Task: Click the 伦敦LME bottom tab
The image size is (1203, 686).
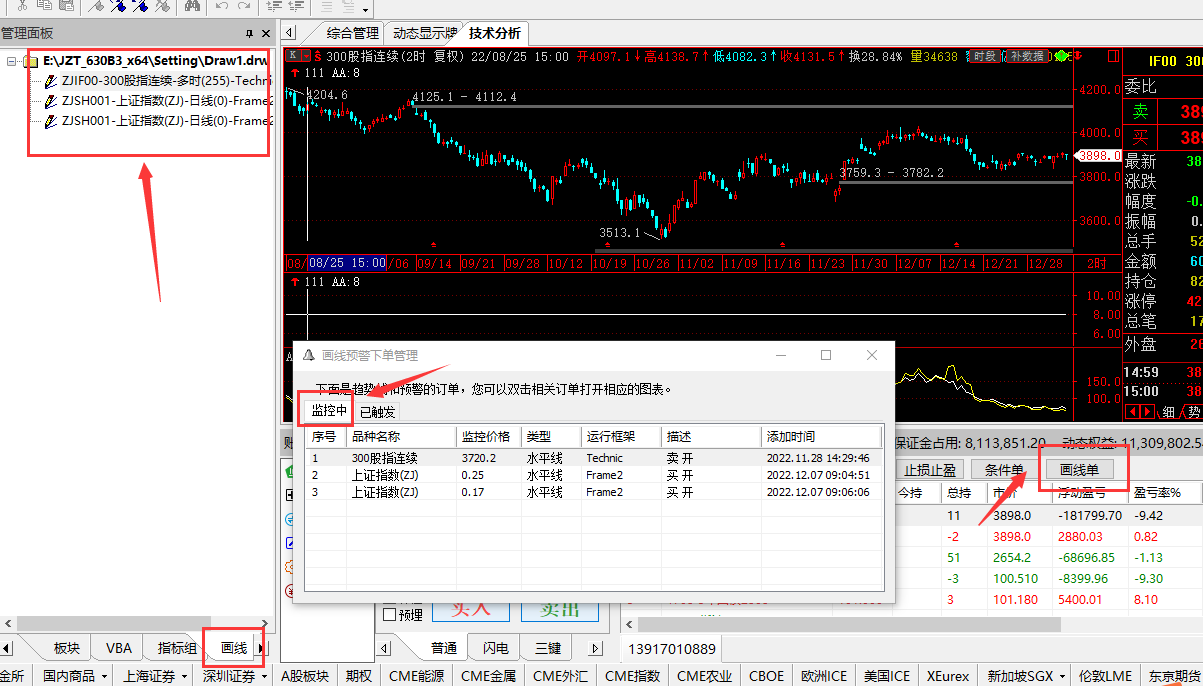Action: [1105, 676]
